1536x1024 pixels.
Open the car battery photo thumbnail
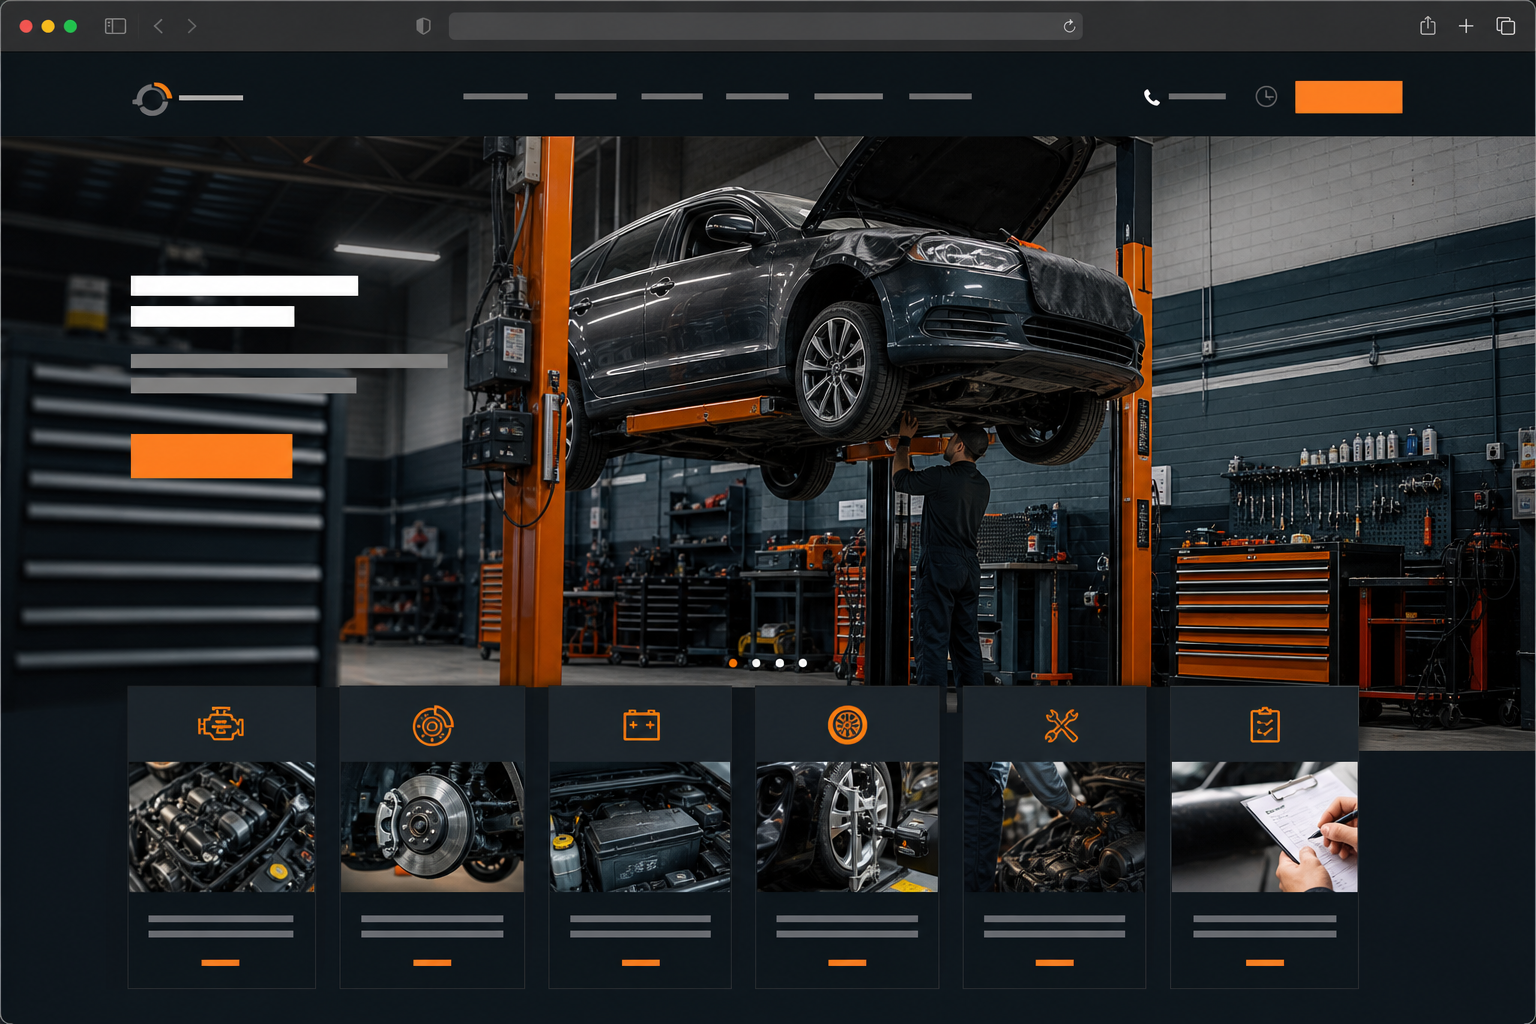click(x=640, y=827)
